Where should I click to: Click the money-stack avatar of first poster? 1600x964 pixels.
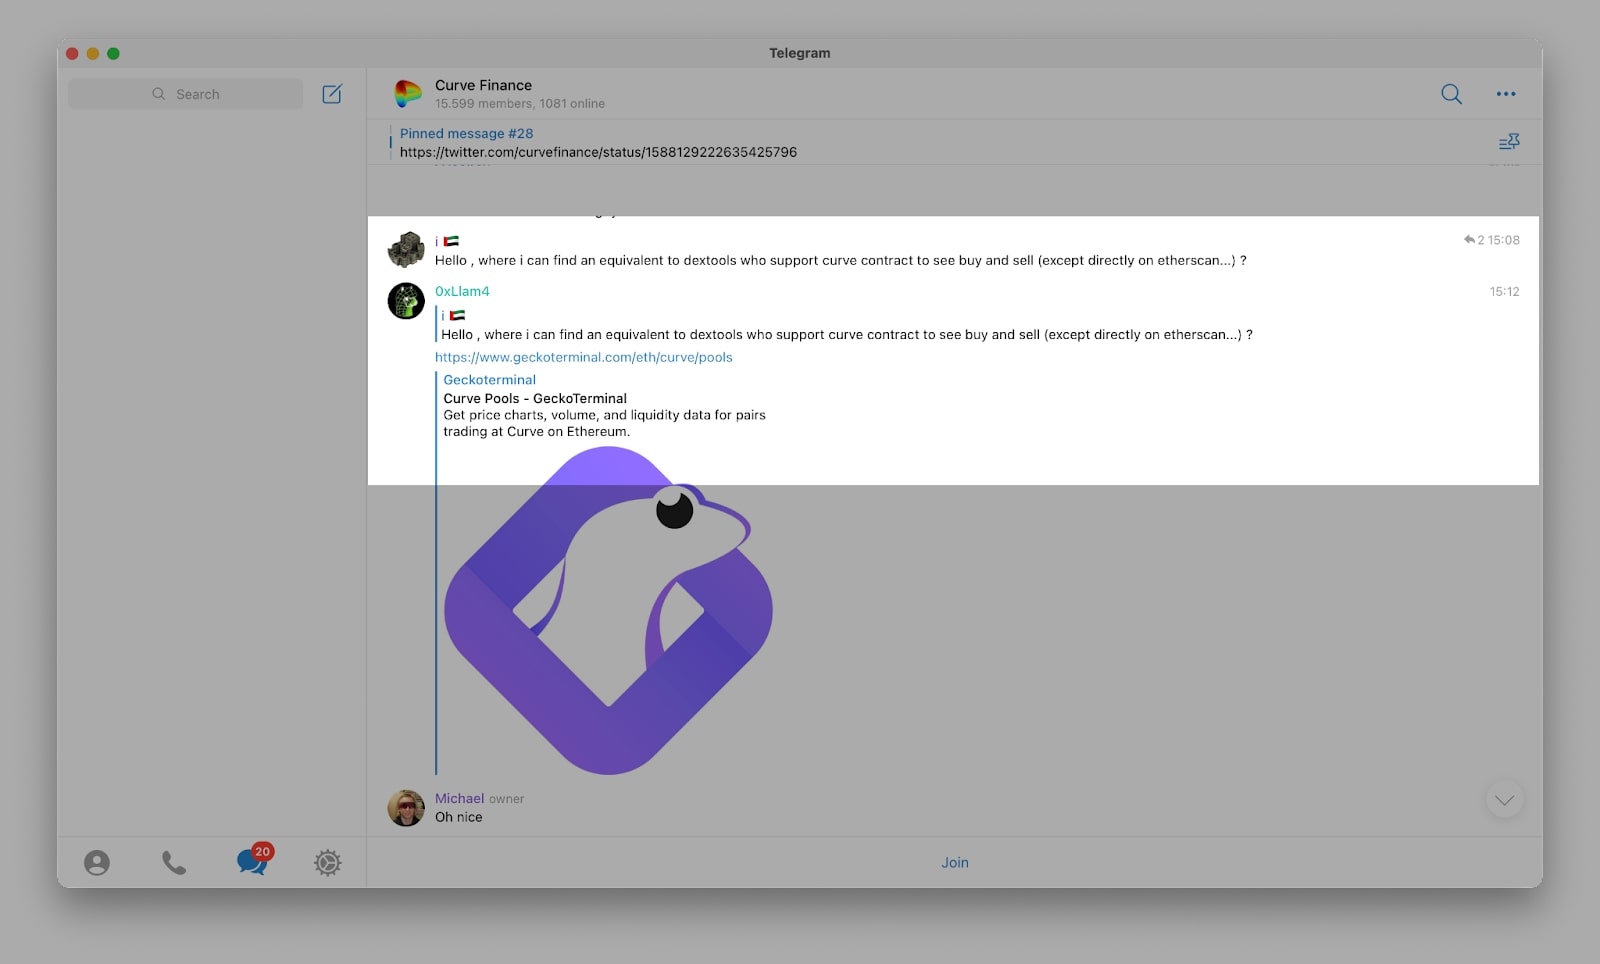click(x=406, y=250)
